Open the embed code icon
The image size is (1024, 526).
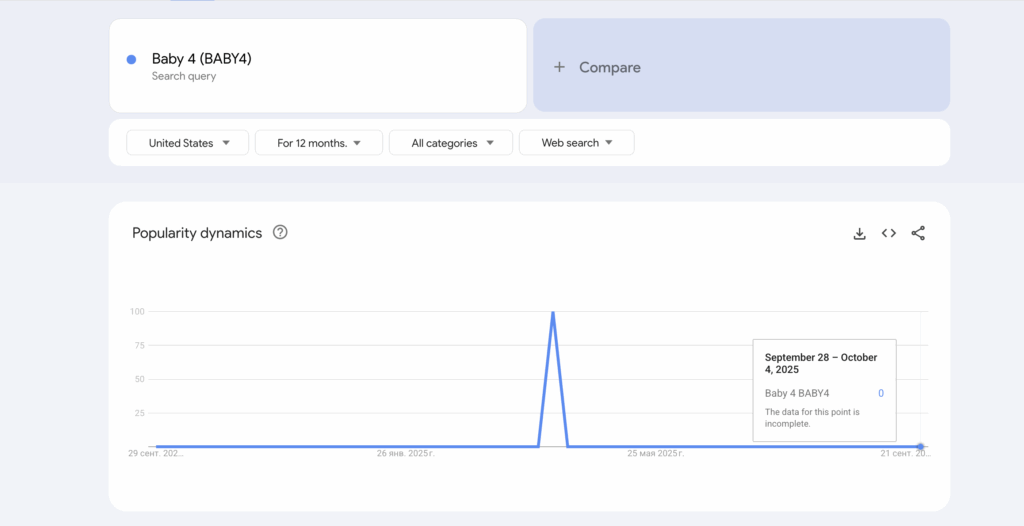pos(888,234)
